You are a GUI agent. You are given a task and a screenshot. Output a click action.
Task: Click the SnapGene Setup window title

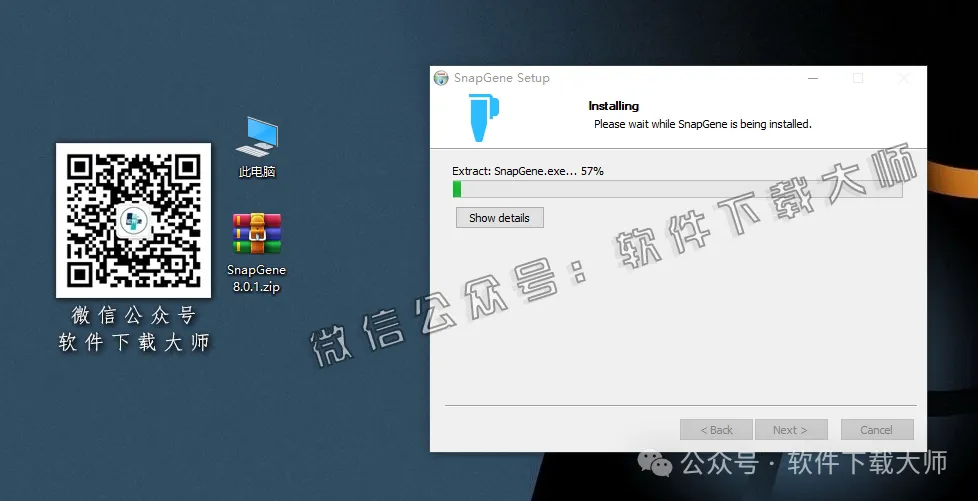click(501, 78)
